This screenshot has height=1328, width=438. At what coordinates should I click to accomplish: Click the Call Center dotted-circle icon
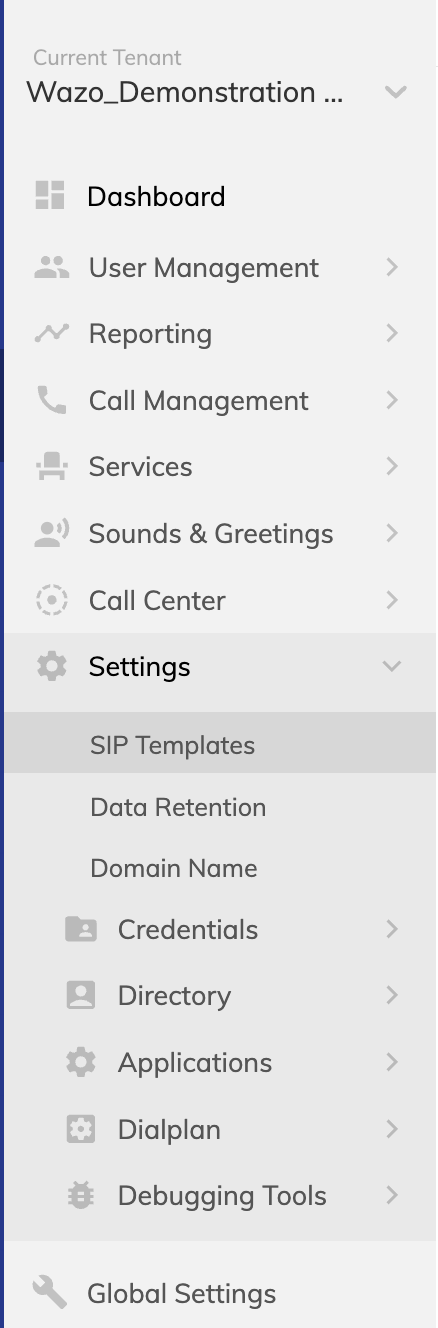51,600
